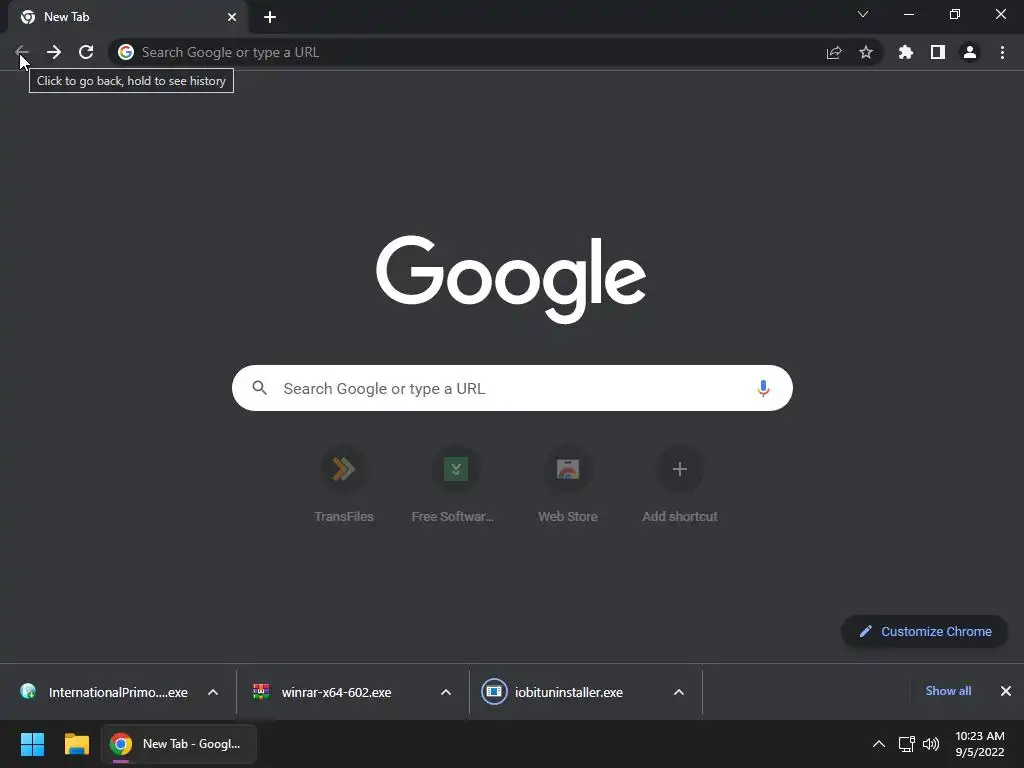
Task: Click the magnifier icon in search box
Action: 259,388
